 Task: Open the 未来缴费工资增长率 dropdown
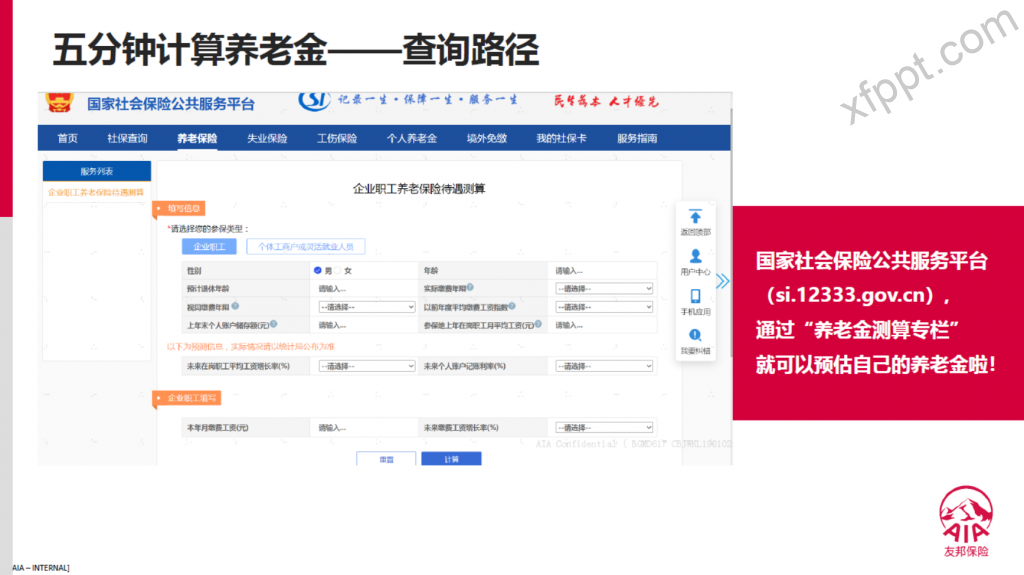[x=603, y=427]
